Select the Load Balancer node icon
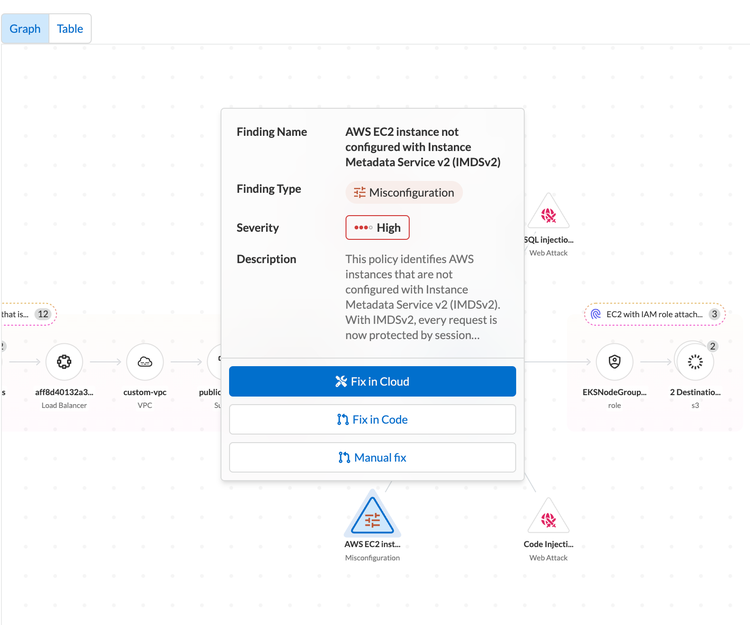This screenshot has height=625, width=750. [64, 362]
